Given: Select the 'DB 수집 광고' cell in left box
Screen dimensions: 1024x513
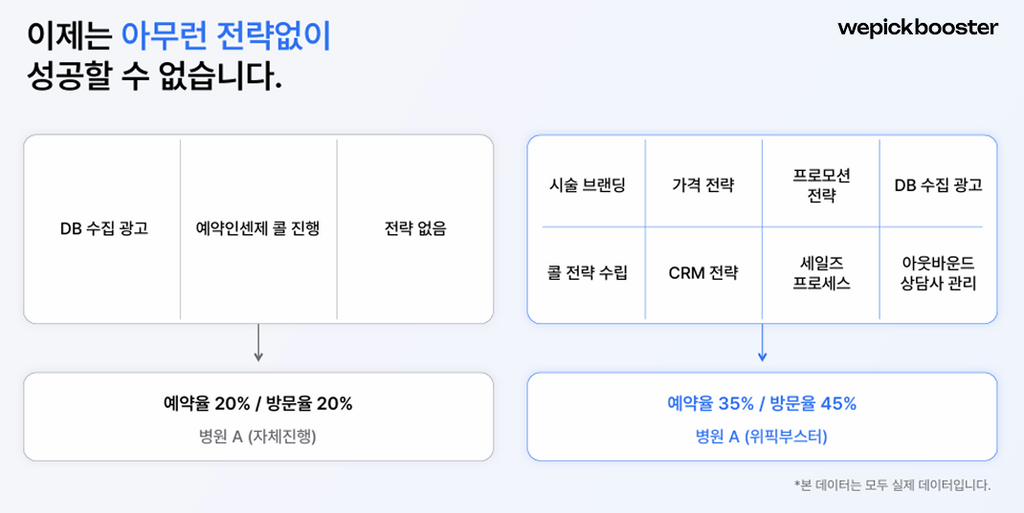Looking at the screenshot, I should [x=104, y=228].
